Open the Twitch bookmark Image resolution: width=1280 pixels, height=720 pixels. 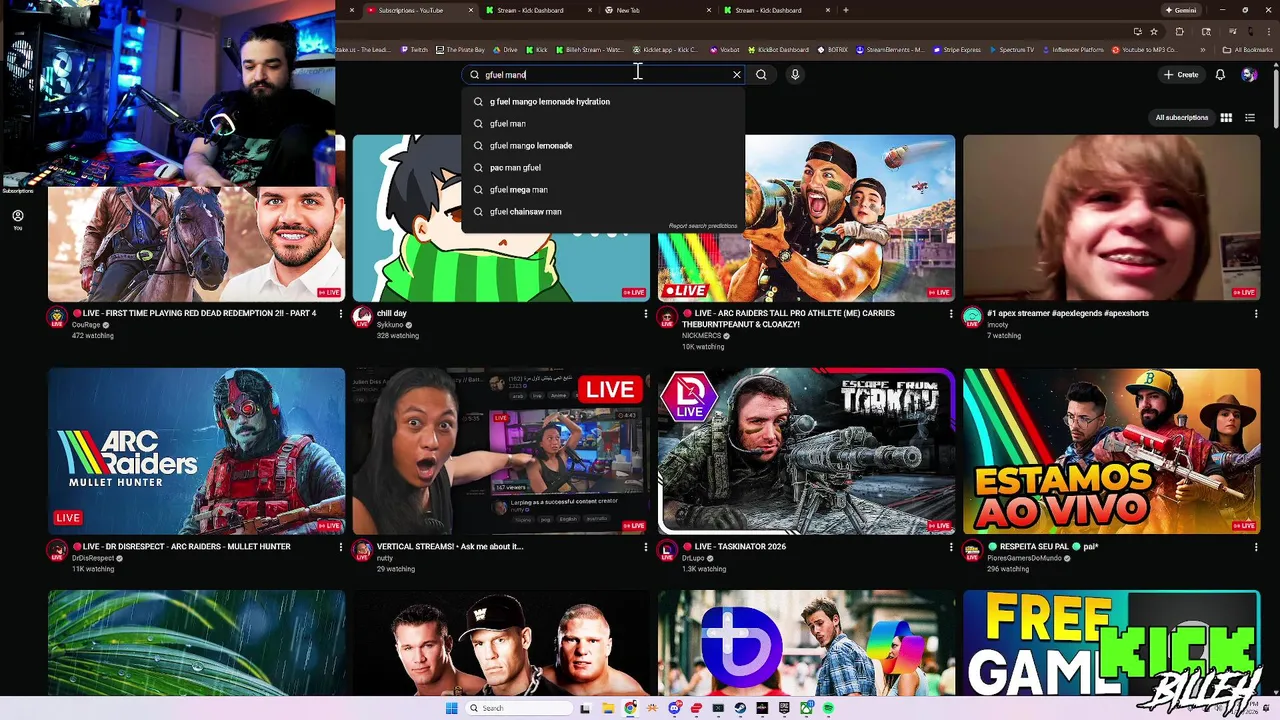pos(414,50)
